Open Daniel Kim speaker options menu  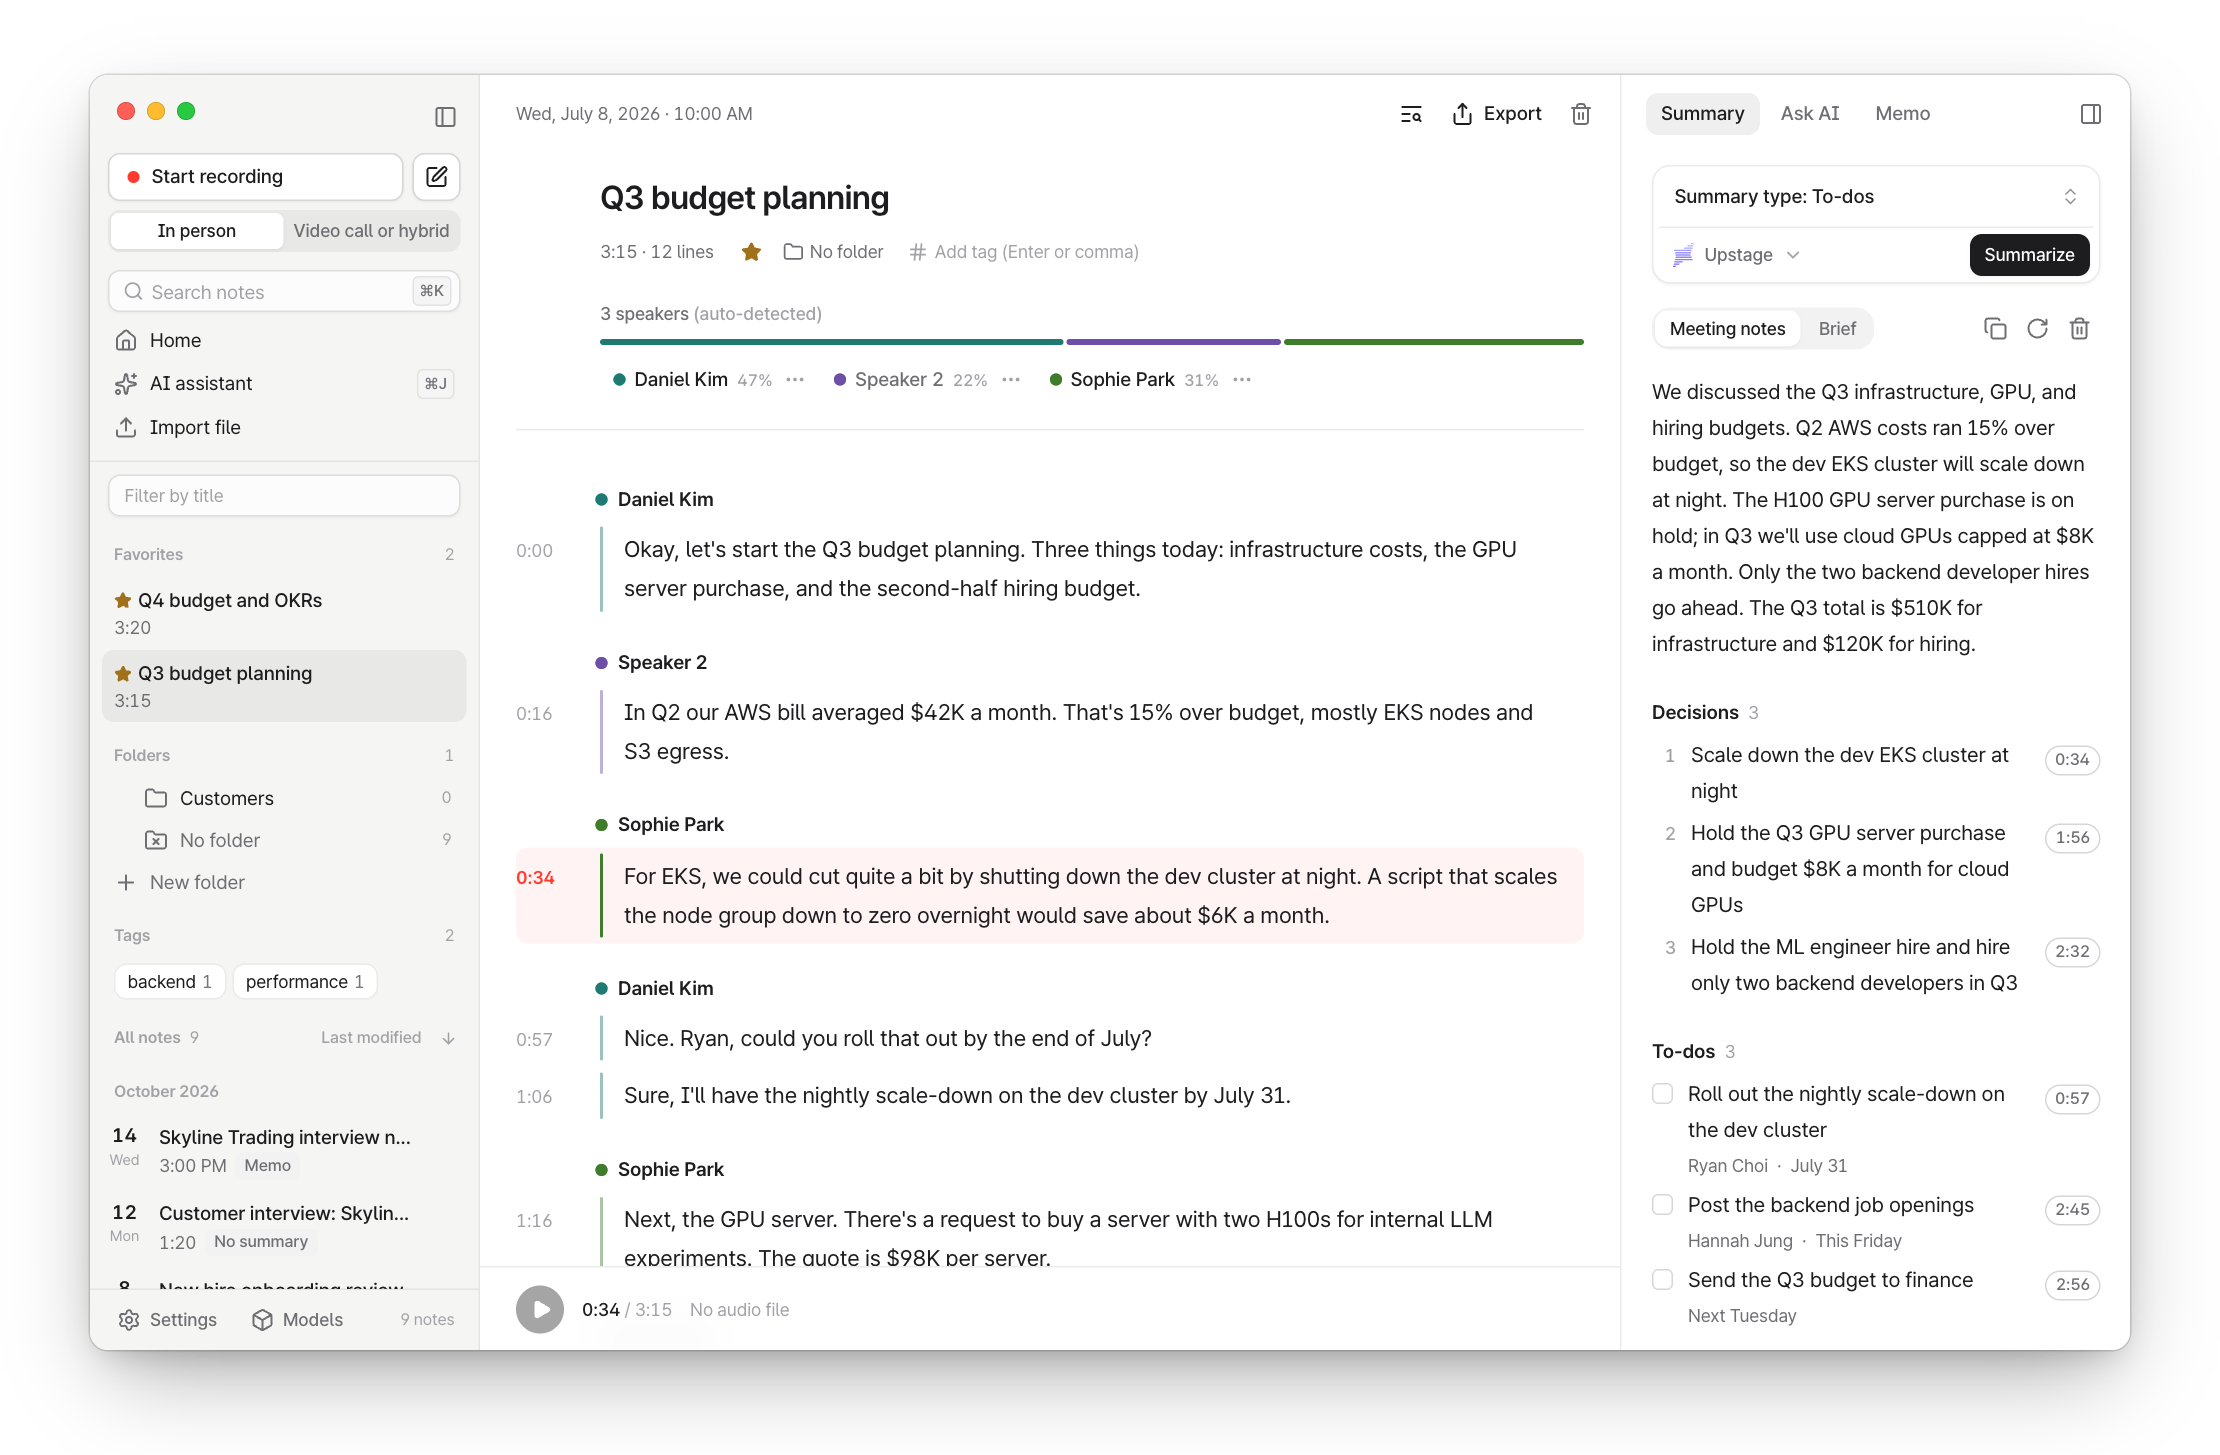[x=795, y=380]
